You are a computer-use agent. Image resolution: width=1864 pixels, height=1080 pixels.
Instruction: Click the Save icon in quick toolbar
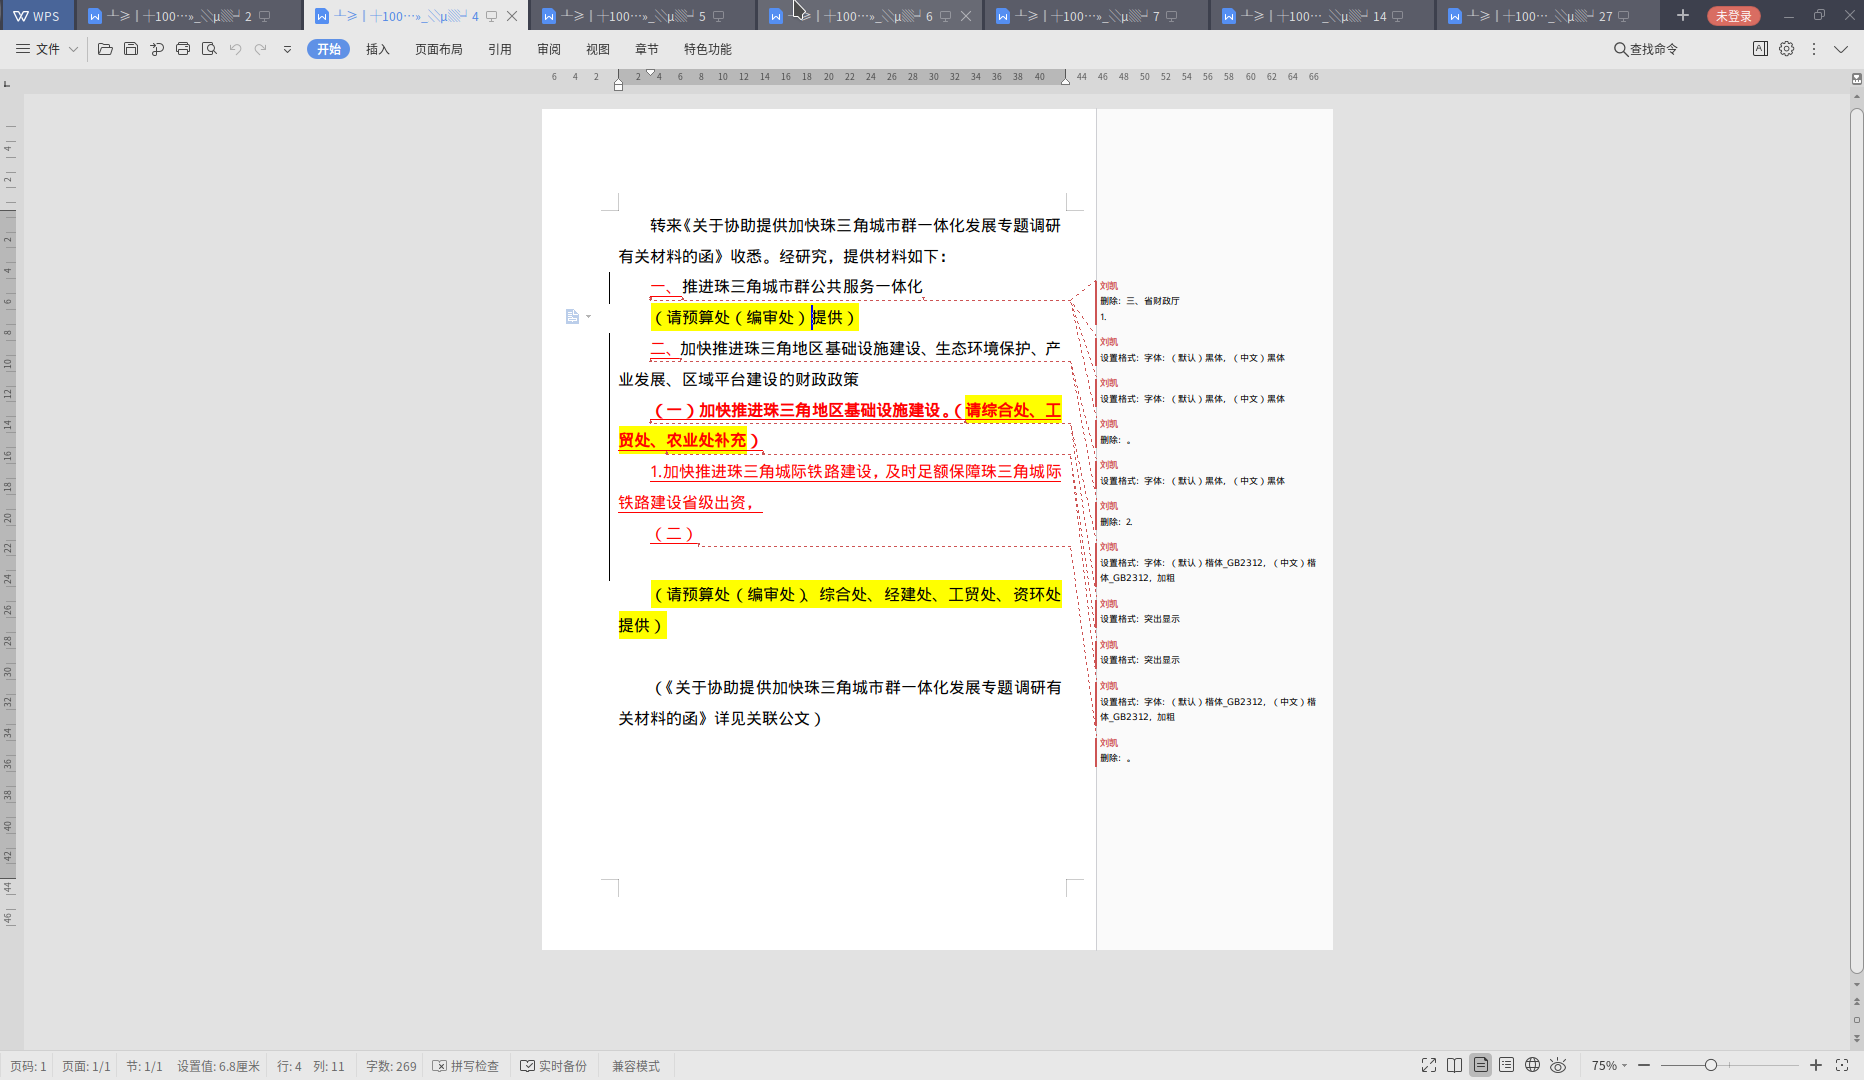131,49
